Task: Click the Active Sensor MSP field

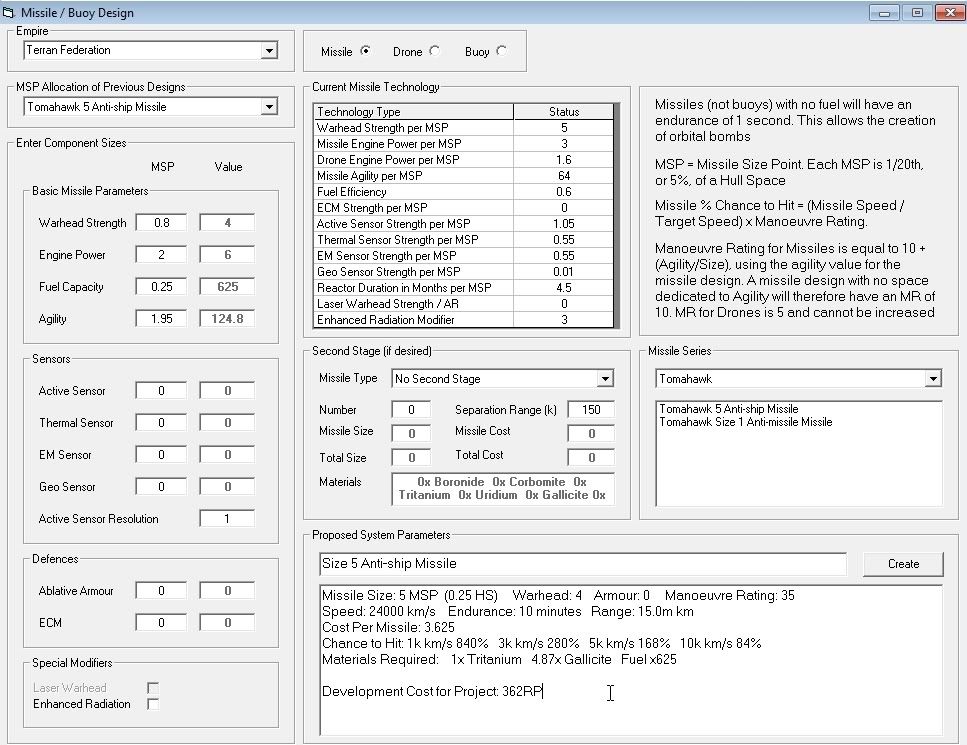Action: 161,390
